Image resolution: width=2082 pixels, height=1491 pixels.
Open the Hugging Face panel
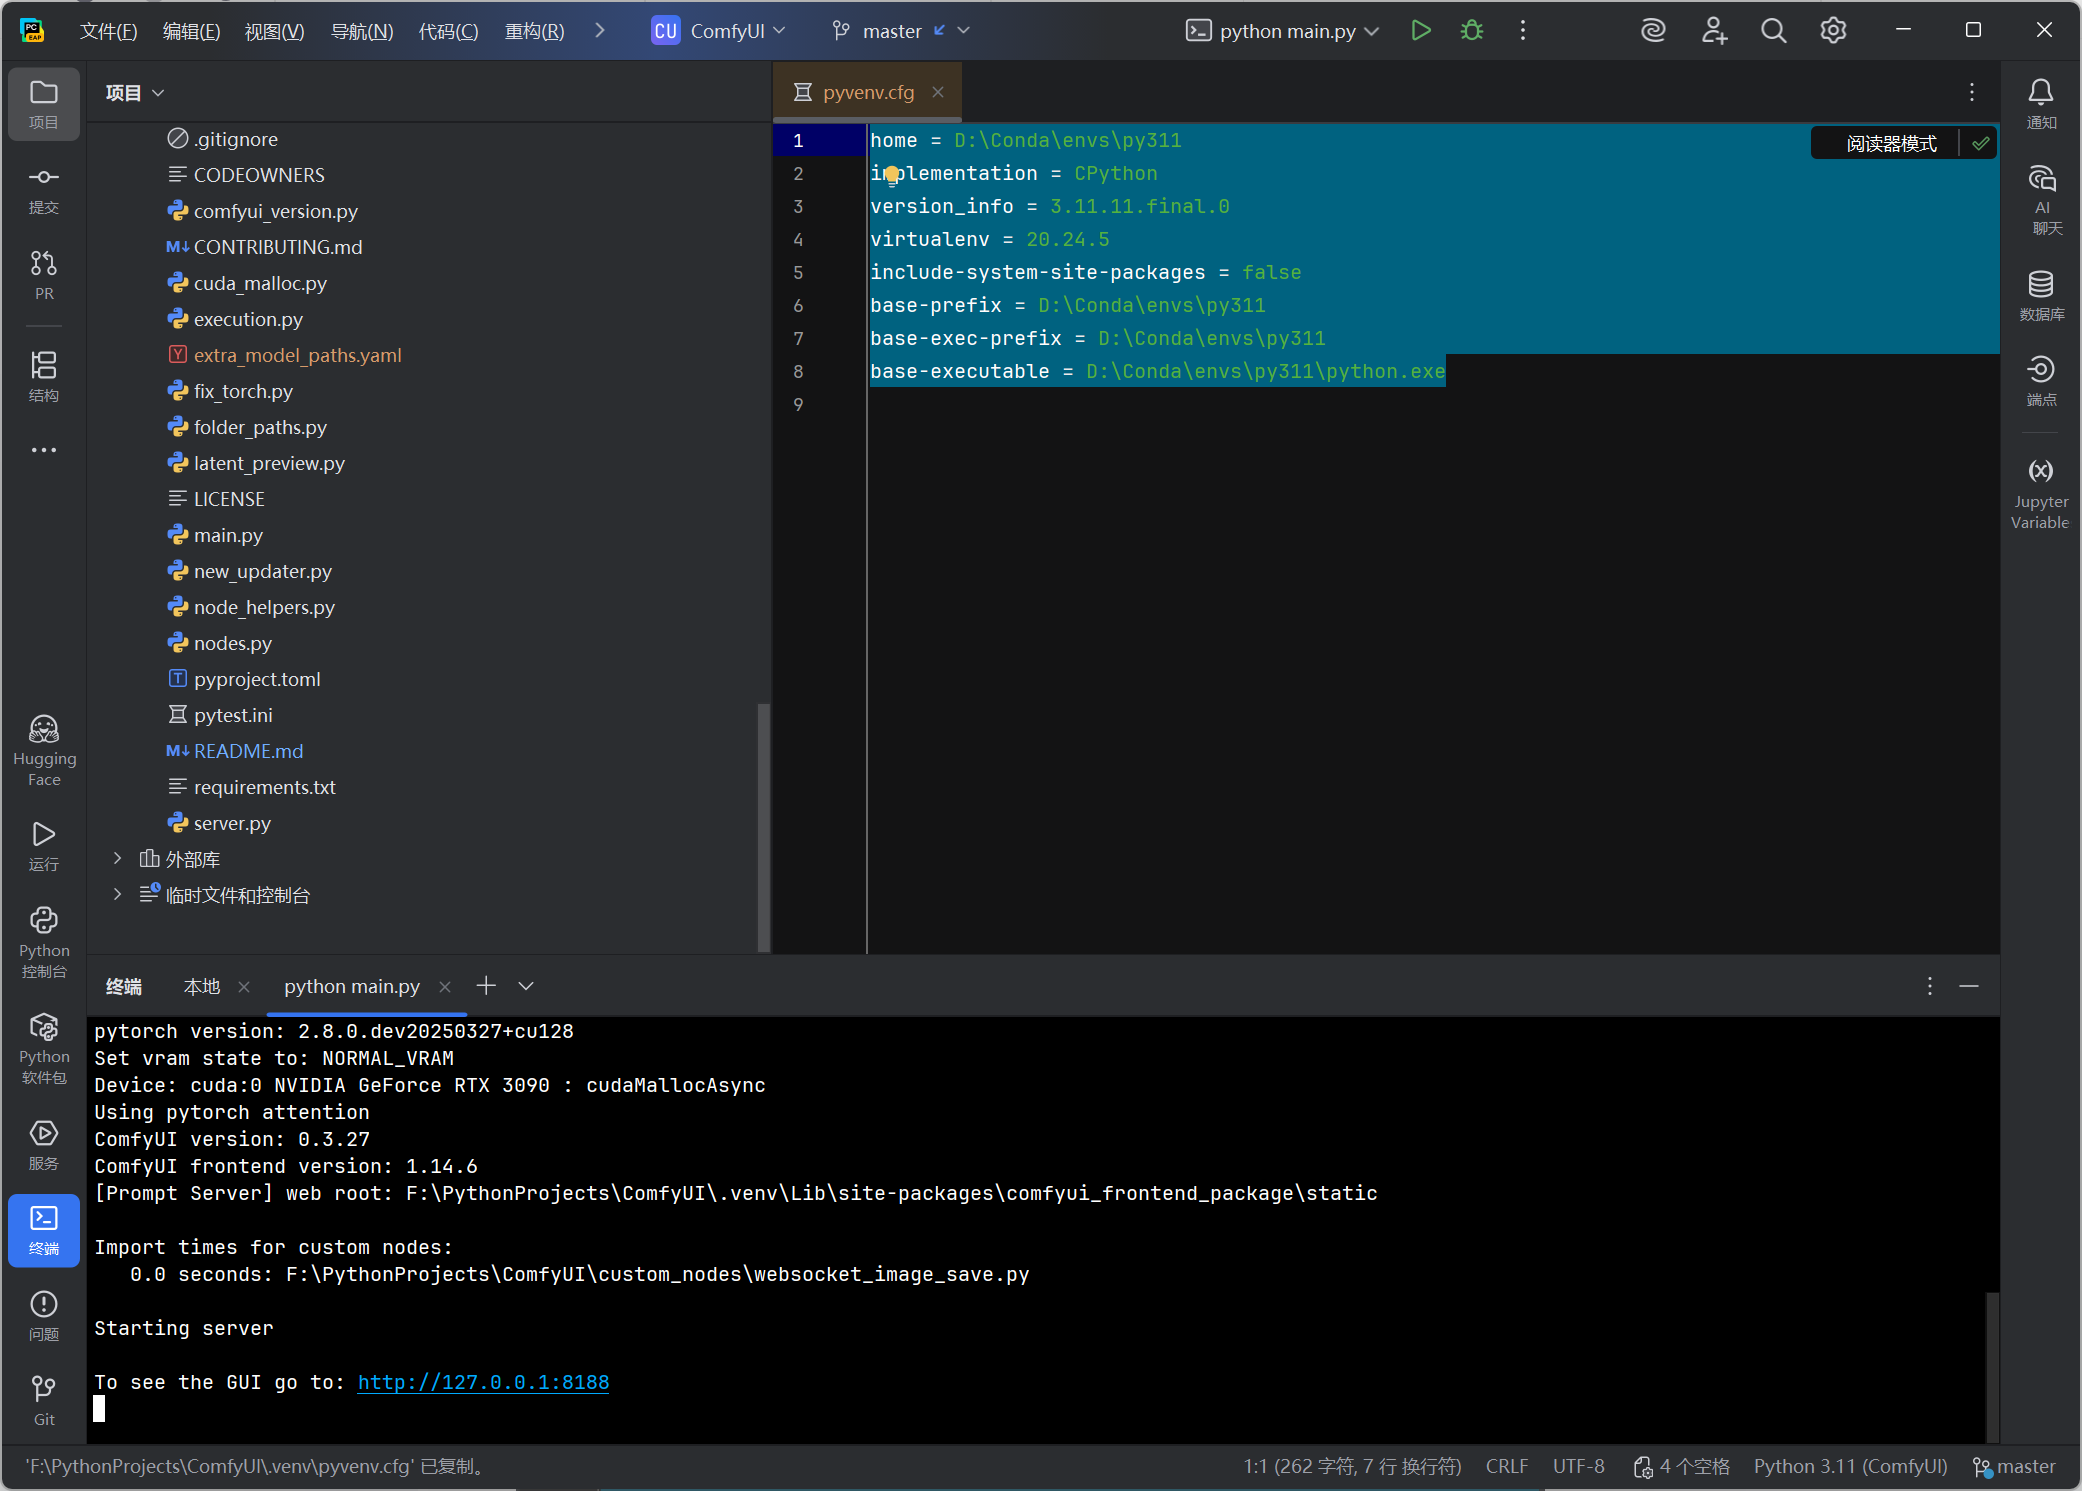click(44, 751)
